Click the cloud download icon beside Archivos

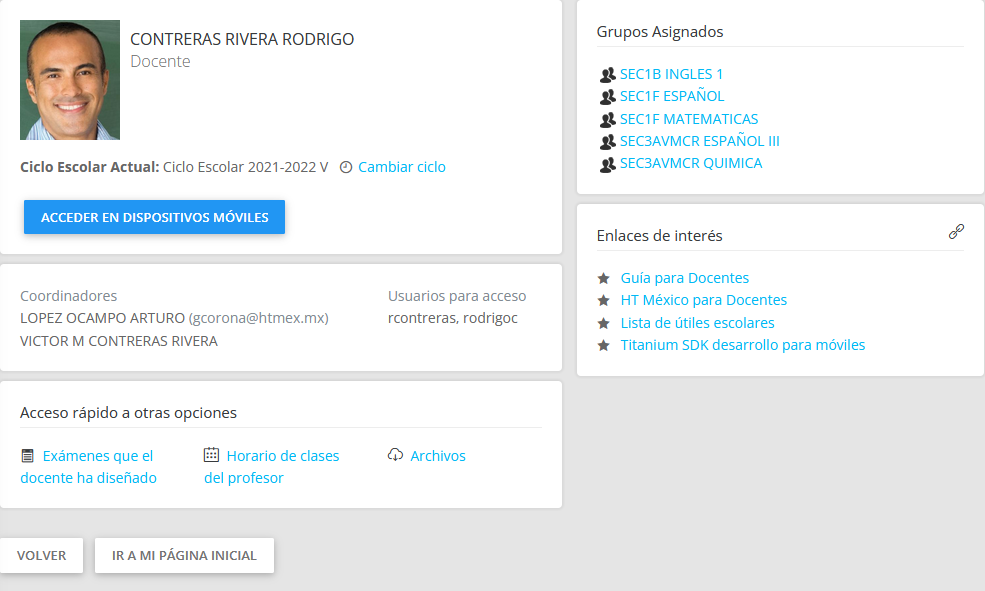[395, 455]
